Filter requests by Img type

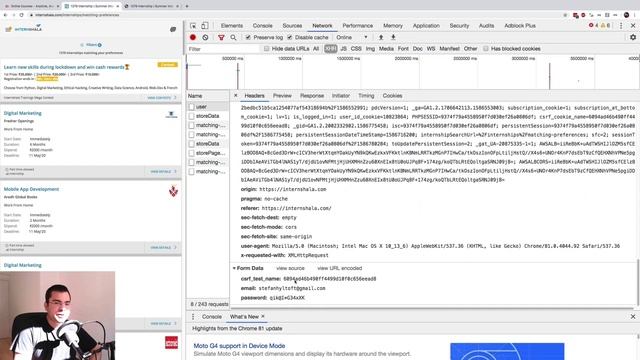coord(370,49)
